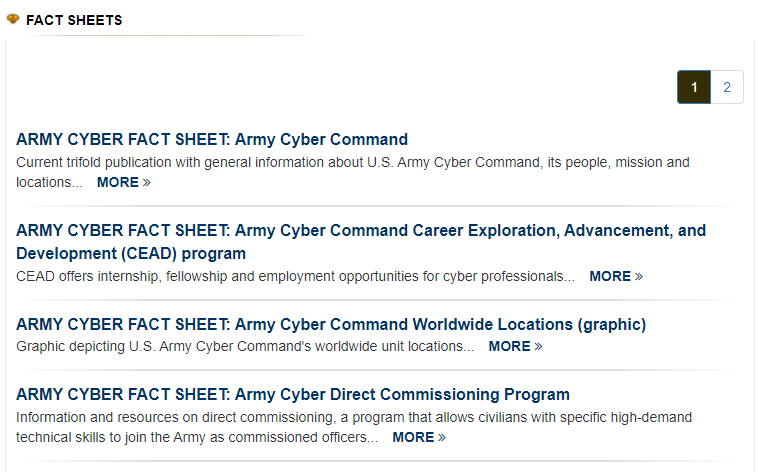Click the 'Information and resources on direct commissioning' text
Image resolution: width=758 pixels, height=472 pixels.
354,427
